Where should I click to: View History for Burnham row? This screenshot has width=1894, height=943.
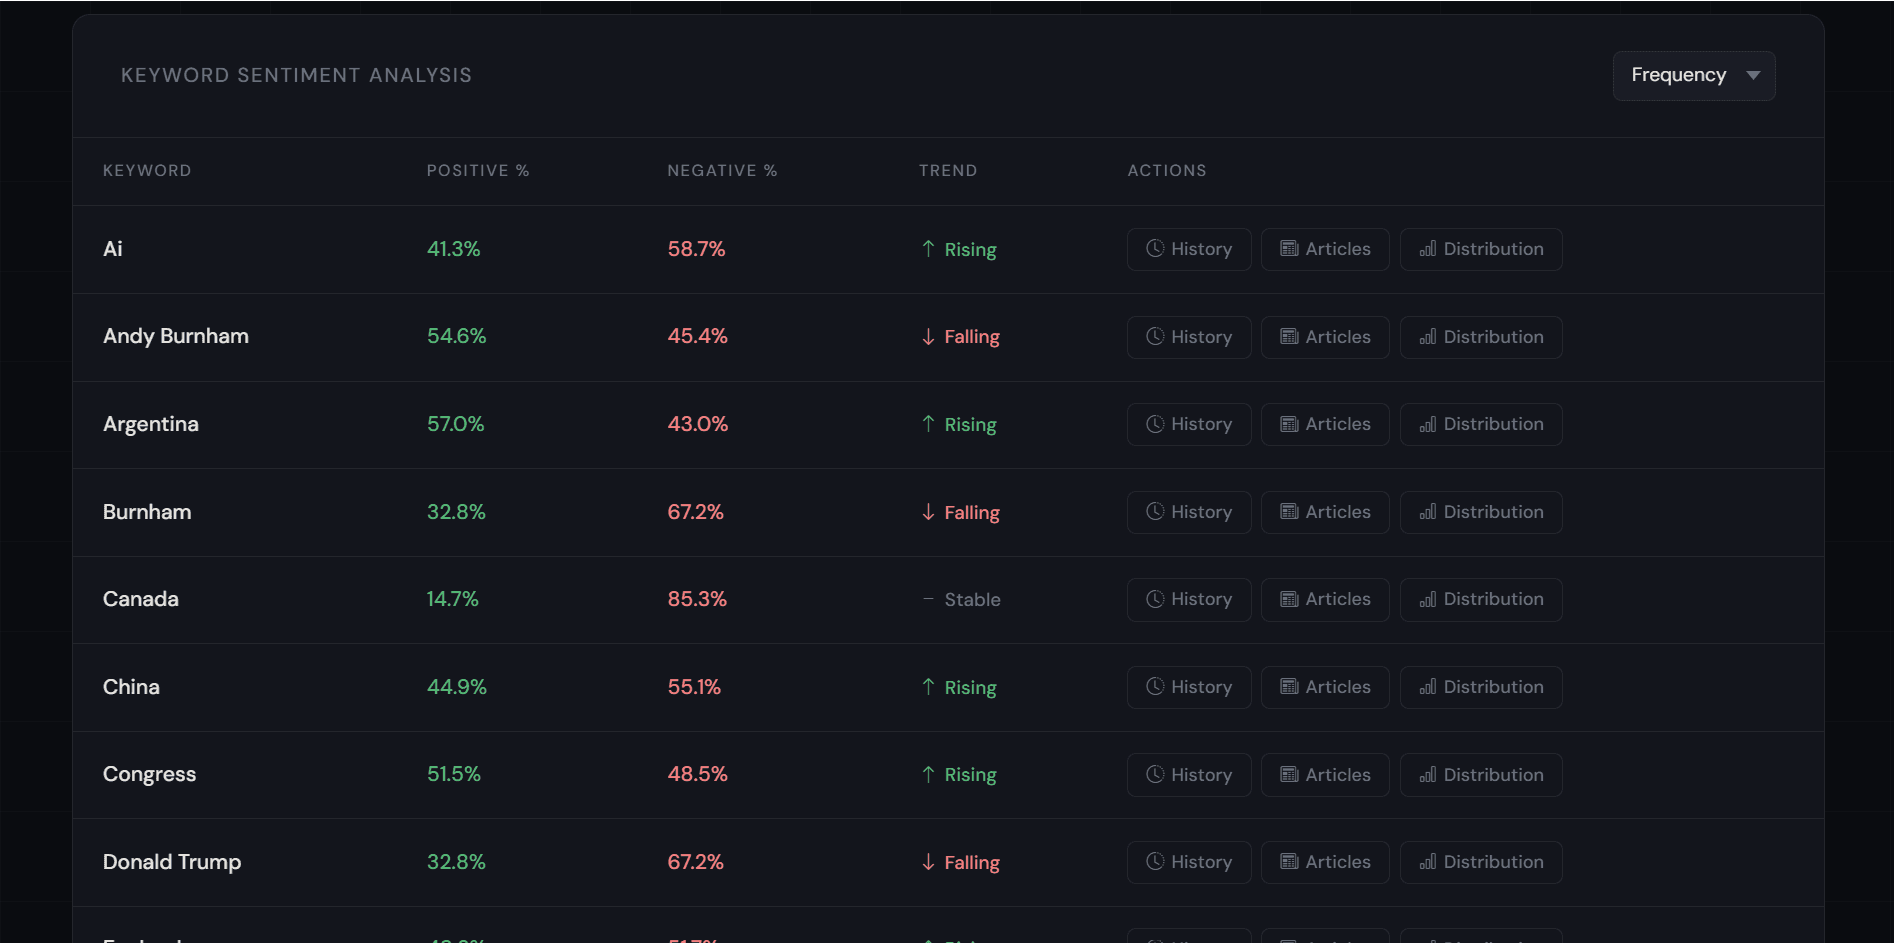(x=1189, y=512)
